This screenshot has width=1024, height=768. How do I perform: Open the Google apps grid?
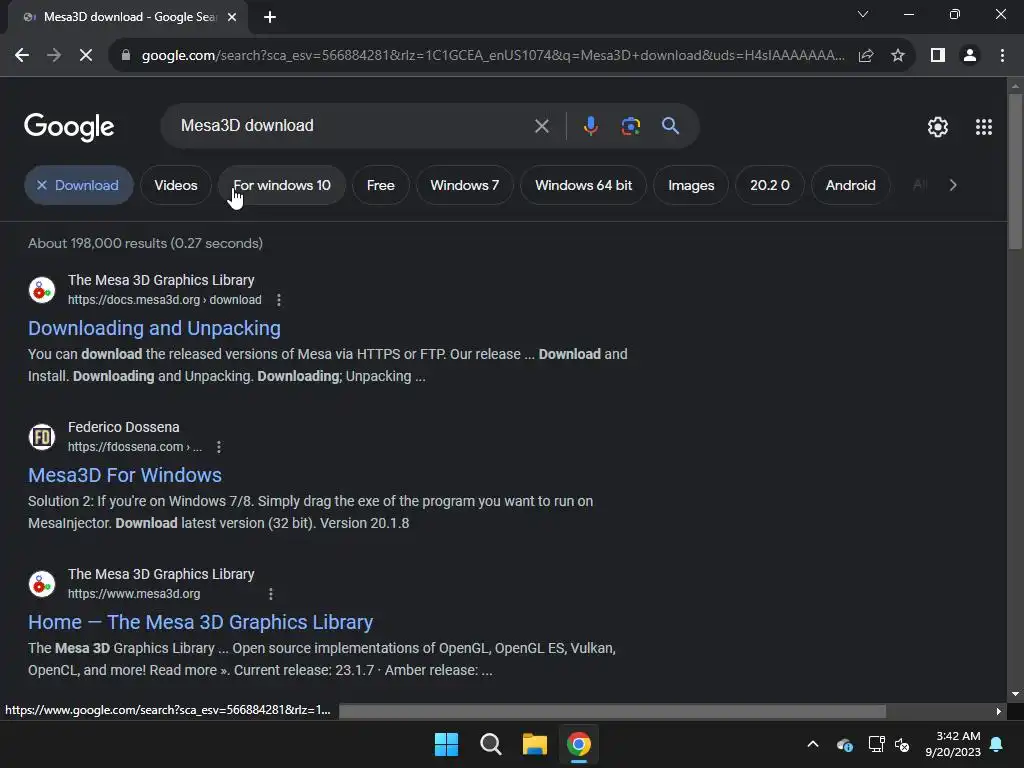point(984,127)
